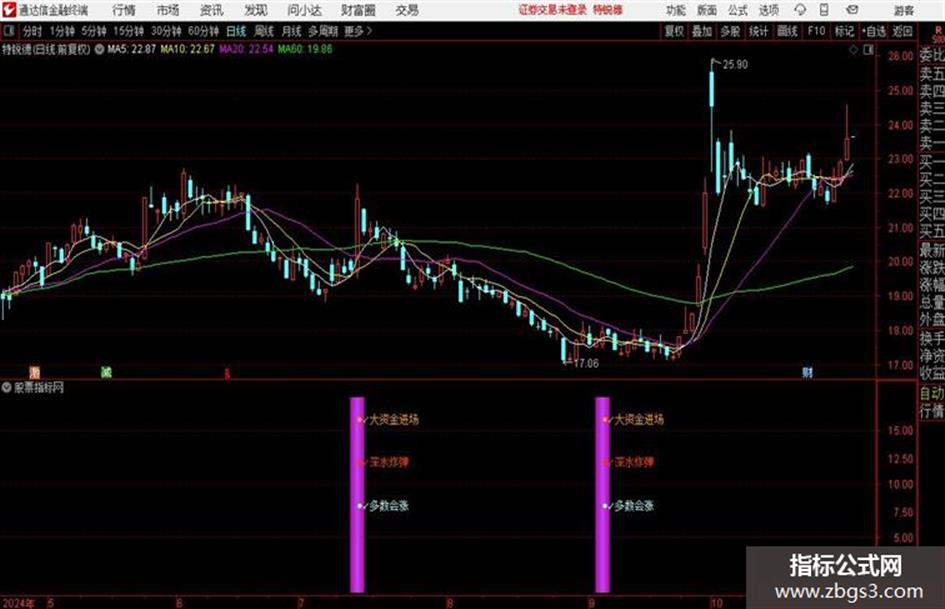945x609 pixels.
Task: Click the 通达信 application logo icon
Action: pos(8,10)
